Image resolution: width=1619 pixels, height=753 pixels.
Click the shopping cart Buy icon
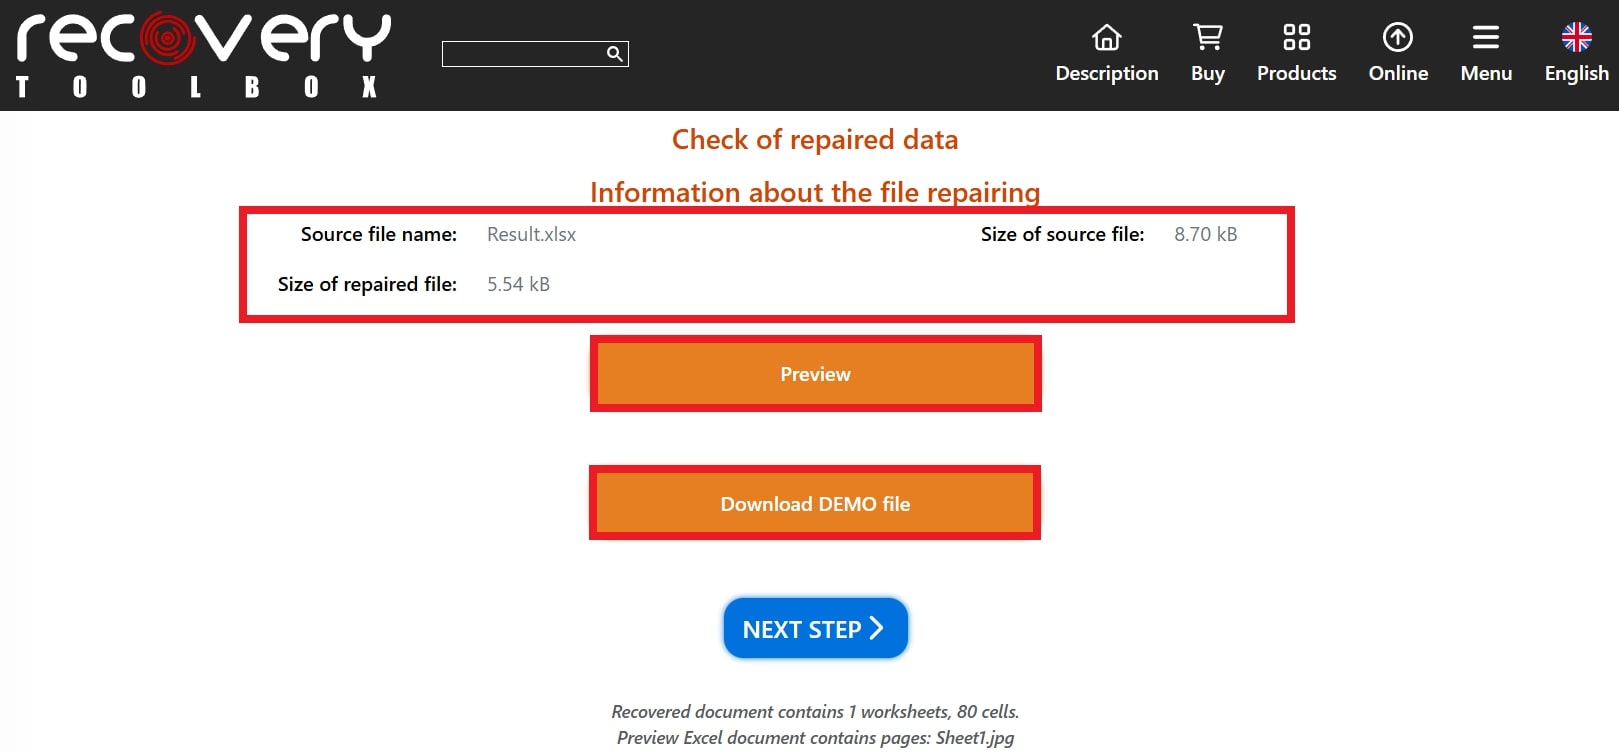[x=1207, y=38]
